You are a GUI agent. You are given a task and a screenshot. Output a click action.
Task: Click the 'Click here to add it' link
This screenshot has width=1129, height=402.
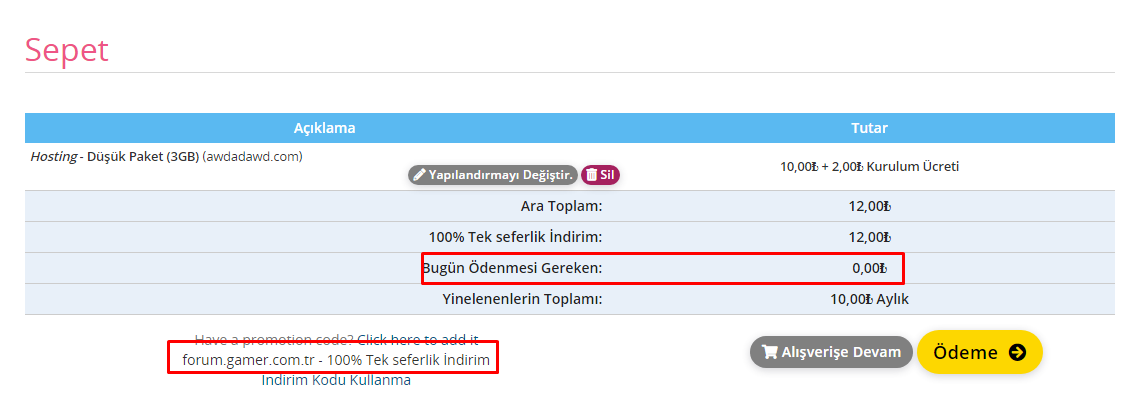[418, 339]
